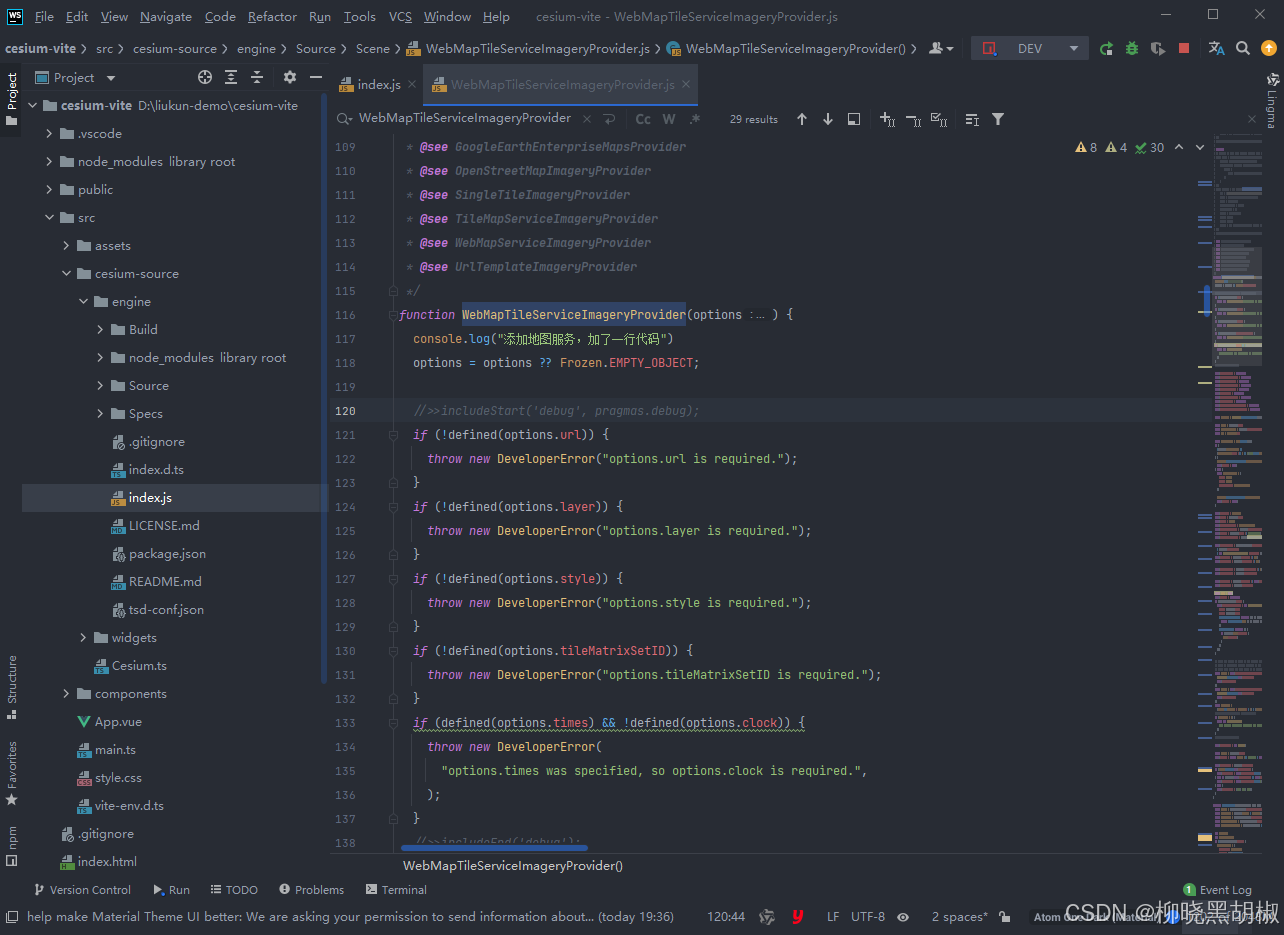
Task: Select all occurrences in find bar
Action: click(939, 119)
